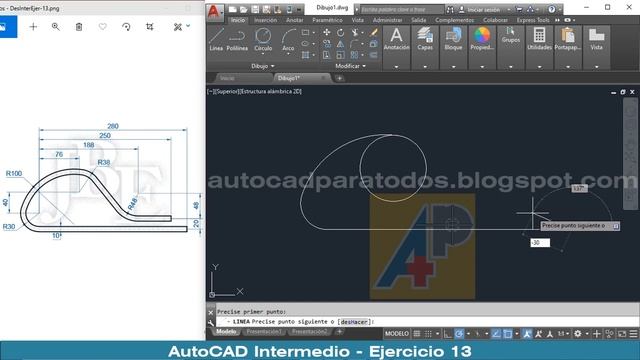This screenshot has height=360, width=640.
Task: Toggle favorite heart in Photos
Action: [102, 27]
